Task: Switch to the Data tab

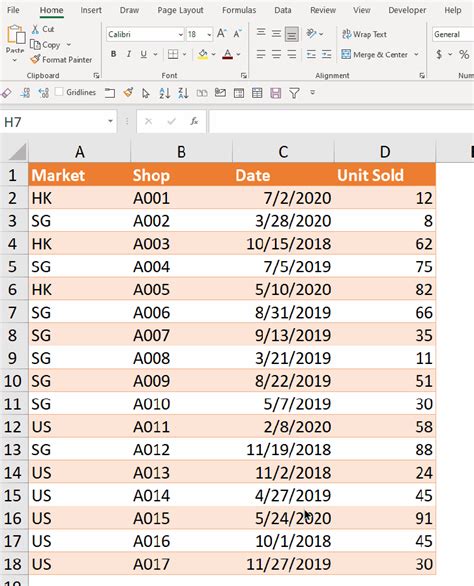Action: click(x=283, y=10)
